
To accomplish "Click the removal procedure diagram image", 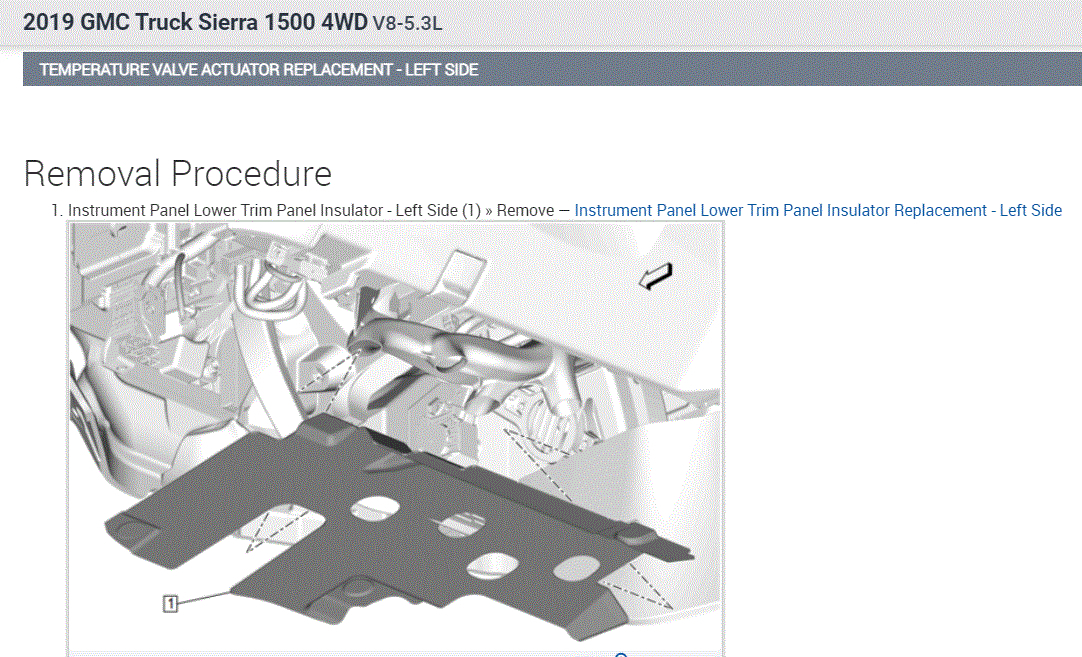I will tap(395, 438).
